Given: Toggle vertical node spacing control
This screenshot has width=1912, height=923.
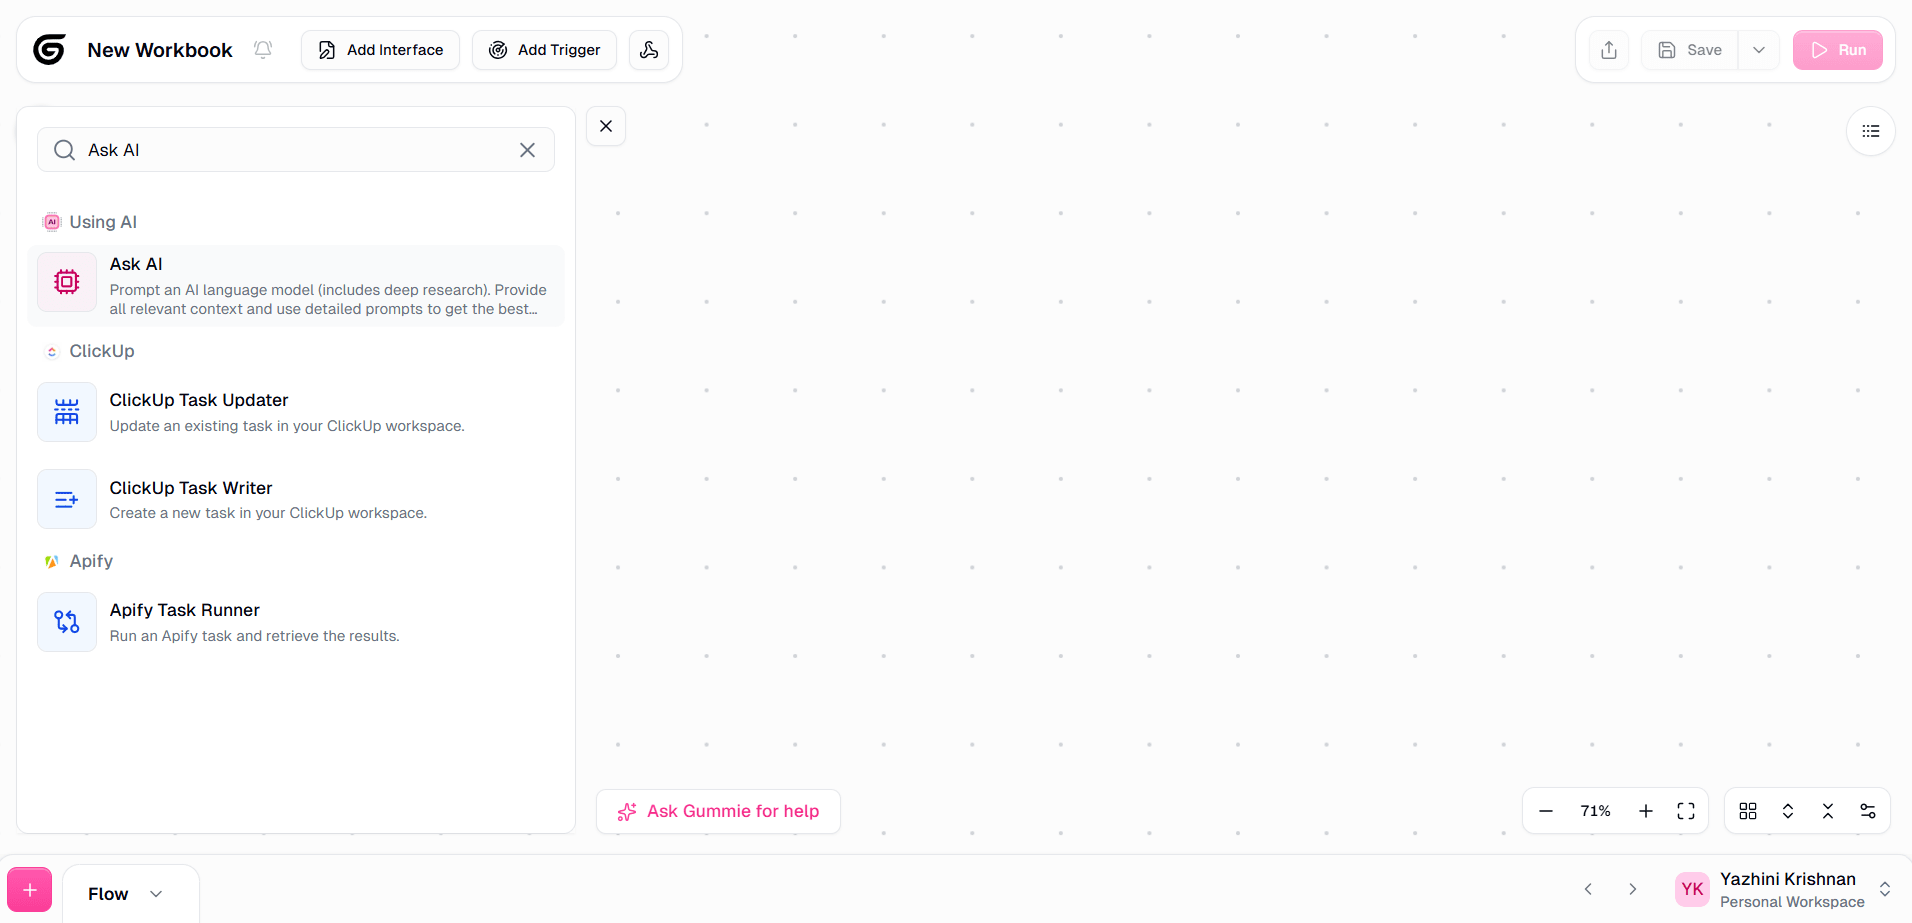Looking at the screenshot, I should pyautogui.click(x=1788, y=811).
